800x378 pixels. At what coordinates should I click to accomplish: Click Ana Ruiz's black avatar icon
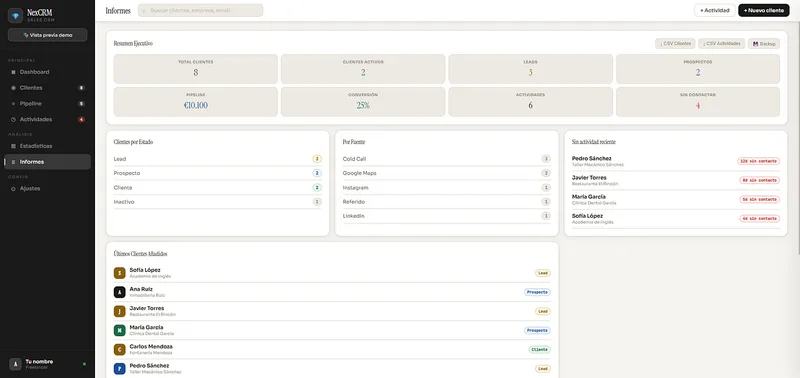click(x=119, y=292)
